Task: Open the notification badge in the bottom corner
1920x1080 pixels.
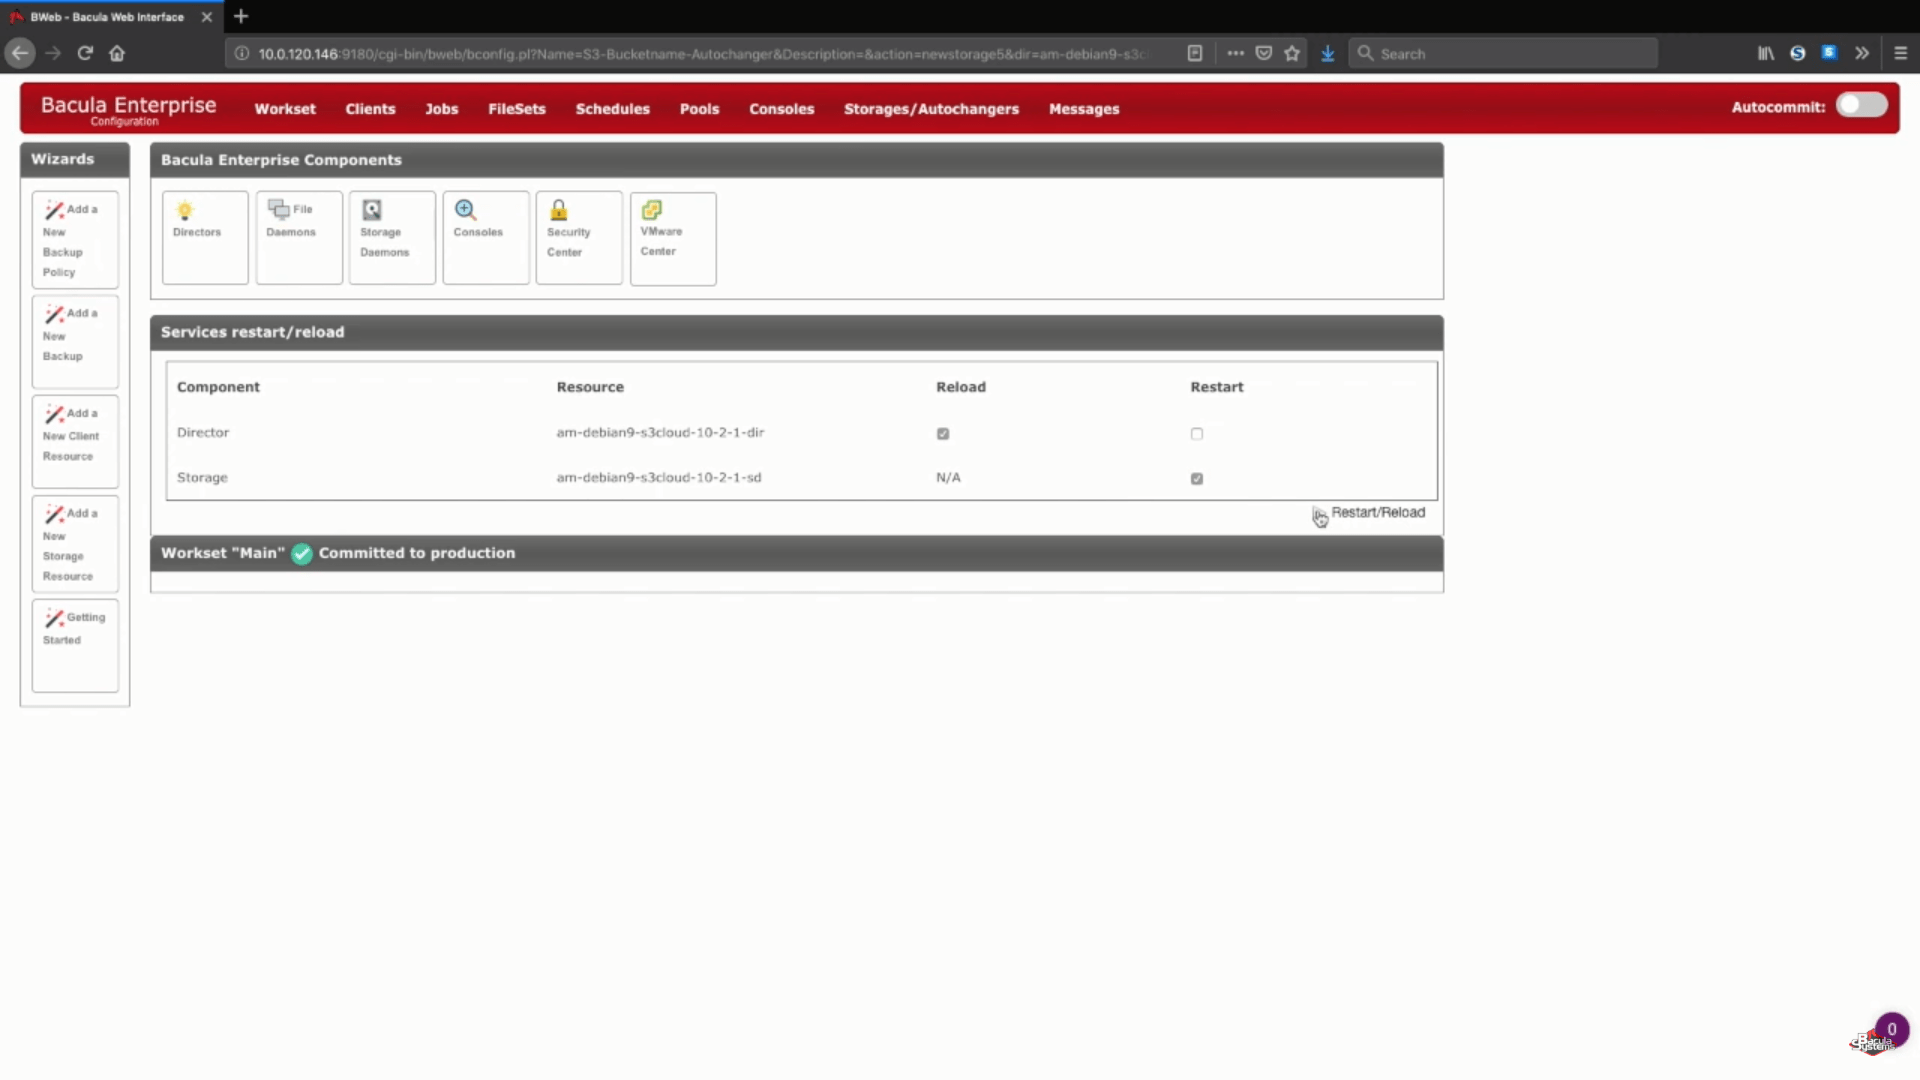Action: [1891, 1029]
